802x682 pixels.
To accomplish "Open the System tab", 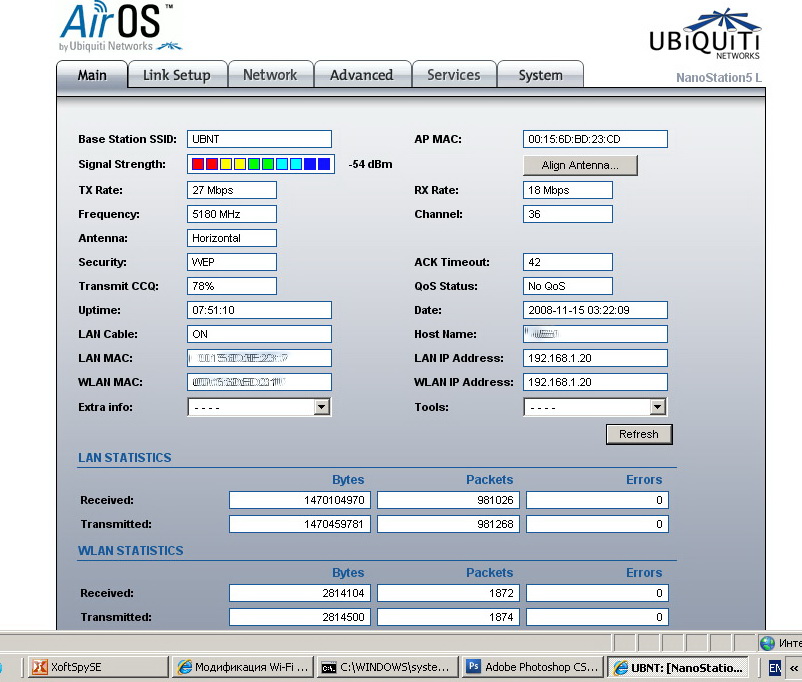I will 540,75.
